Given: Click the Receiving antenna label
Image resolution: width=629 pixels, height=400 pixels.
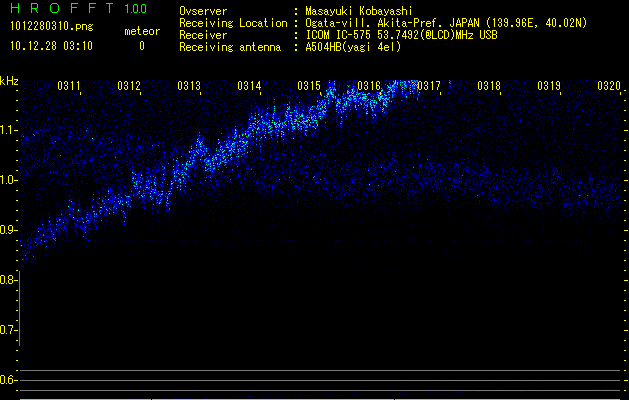Looking at the screenshot, I should (x=230, y=47).
